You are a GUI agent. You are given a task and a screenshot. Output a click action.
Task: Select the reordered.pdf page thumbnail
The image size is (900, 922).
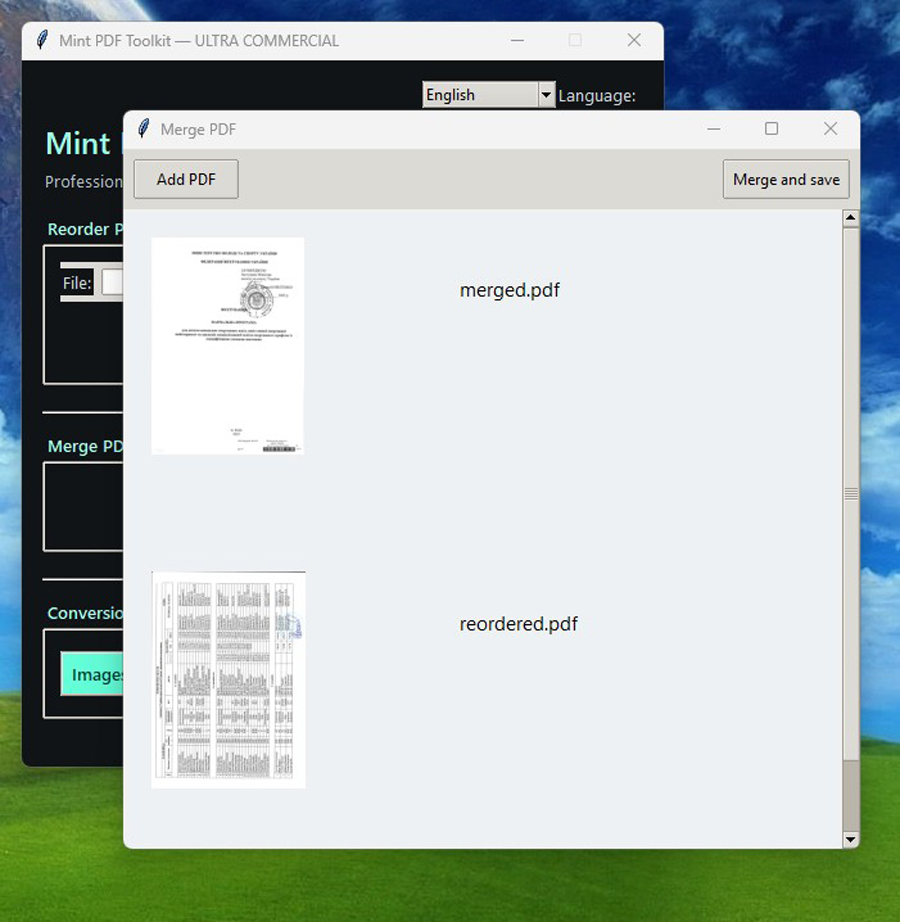227,679
